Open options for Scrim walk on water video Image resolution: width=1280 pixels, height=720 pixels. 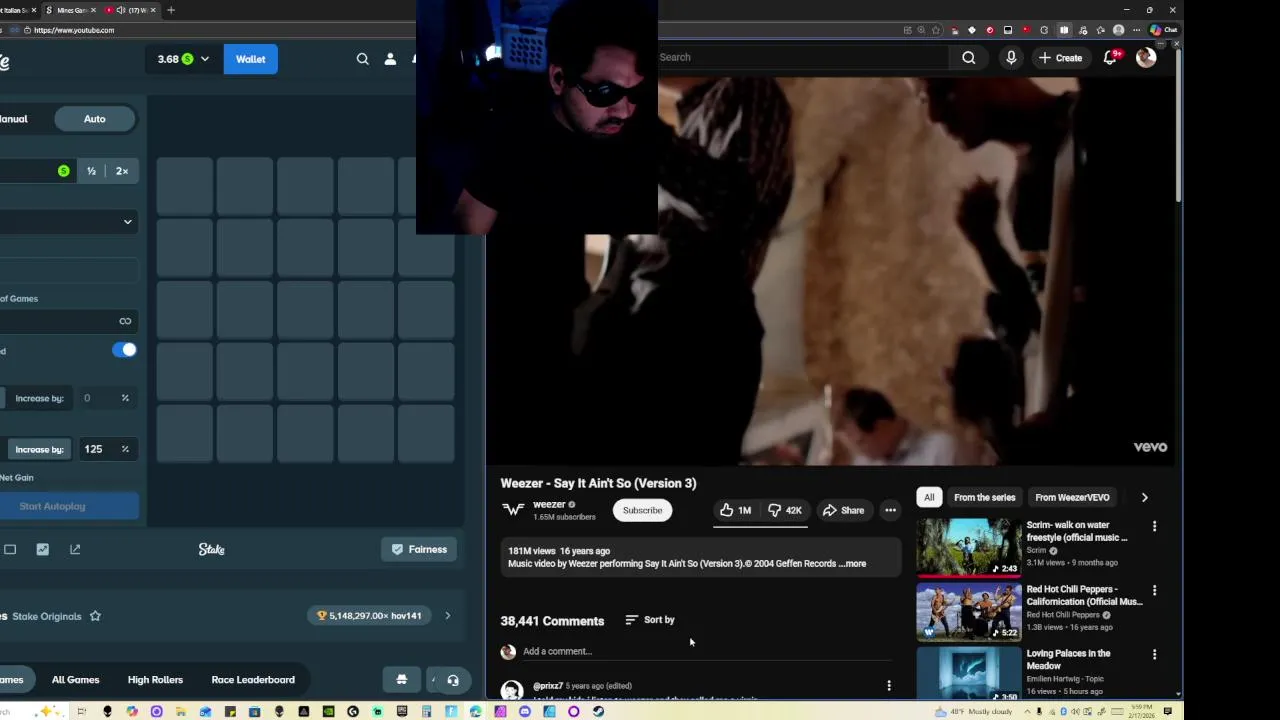[1154, 526]
